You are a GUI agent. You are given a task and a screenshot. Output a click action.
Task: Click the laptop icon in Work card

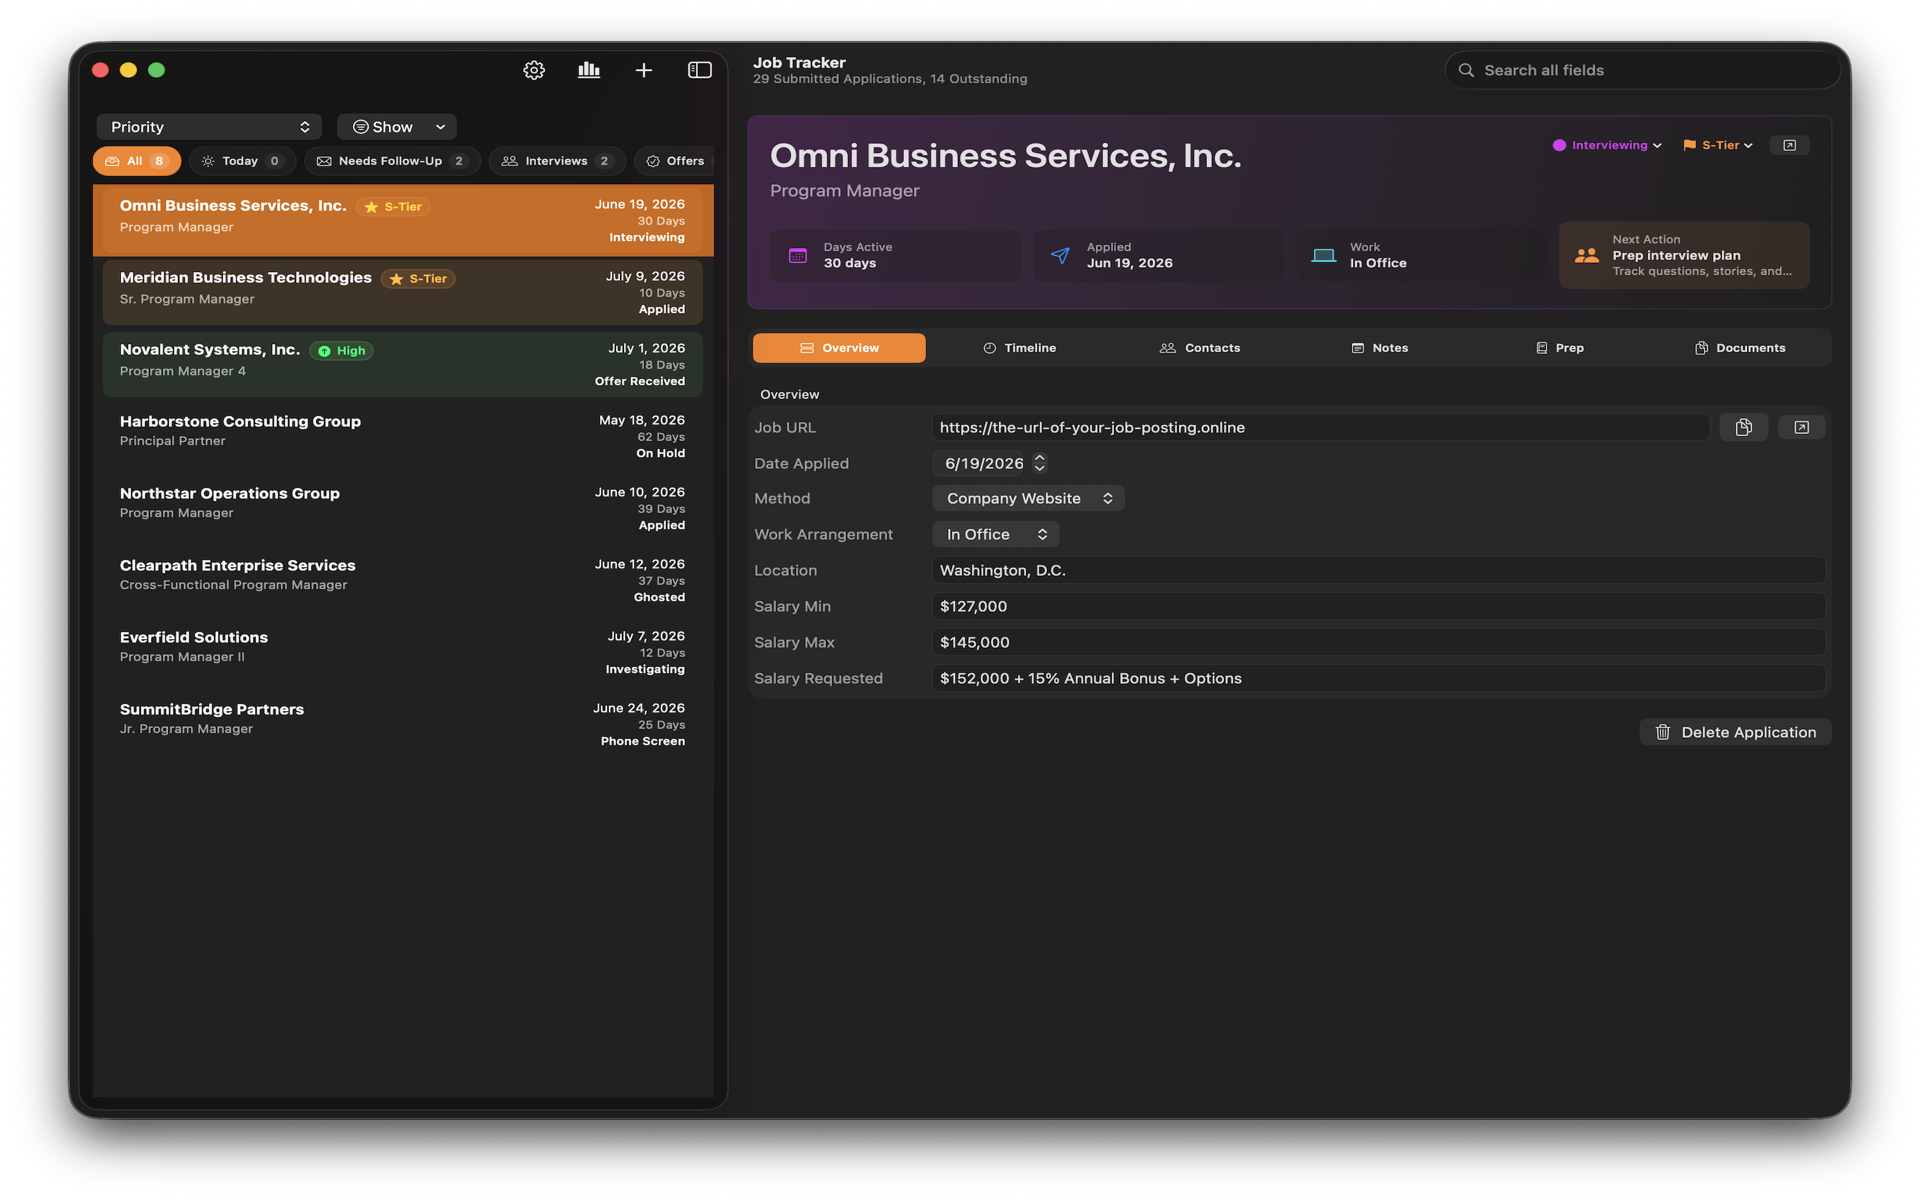(1323, 255)
